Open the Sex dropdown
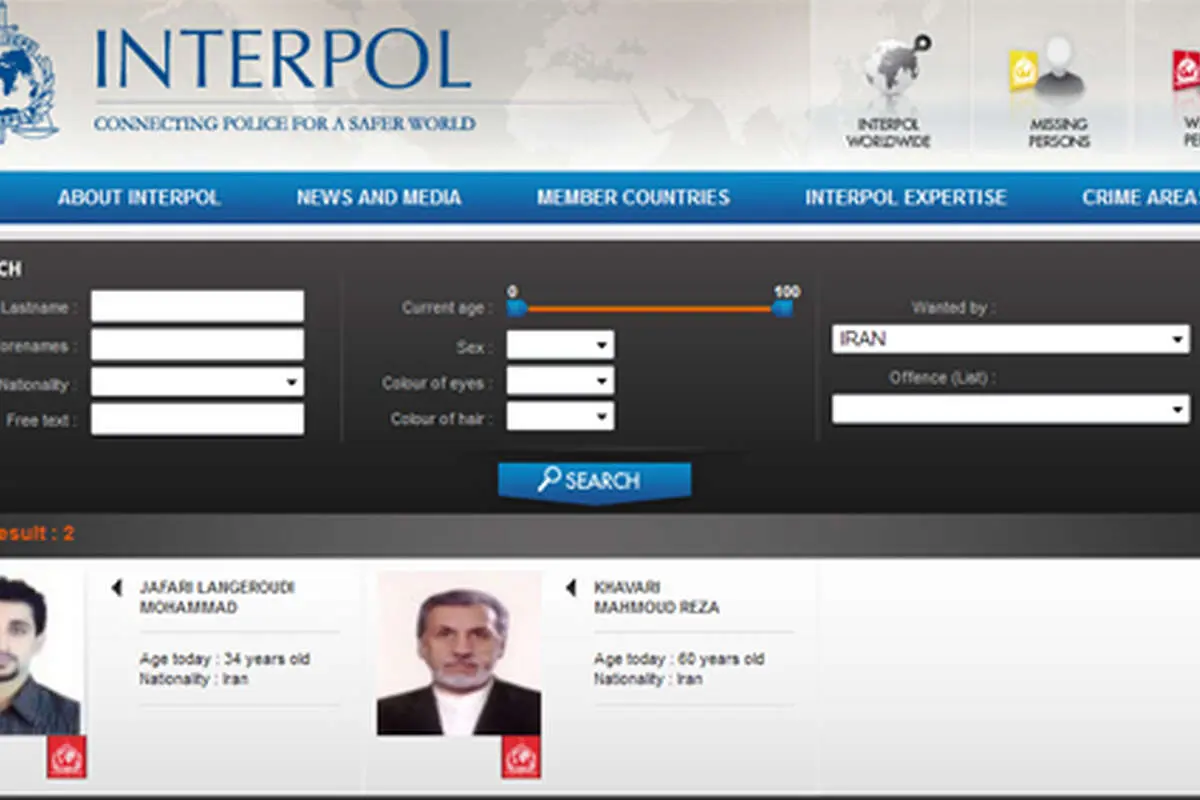1200x800 pixels. (x=560, y=345)
